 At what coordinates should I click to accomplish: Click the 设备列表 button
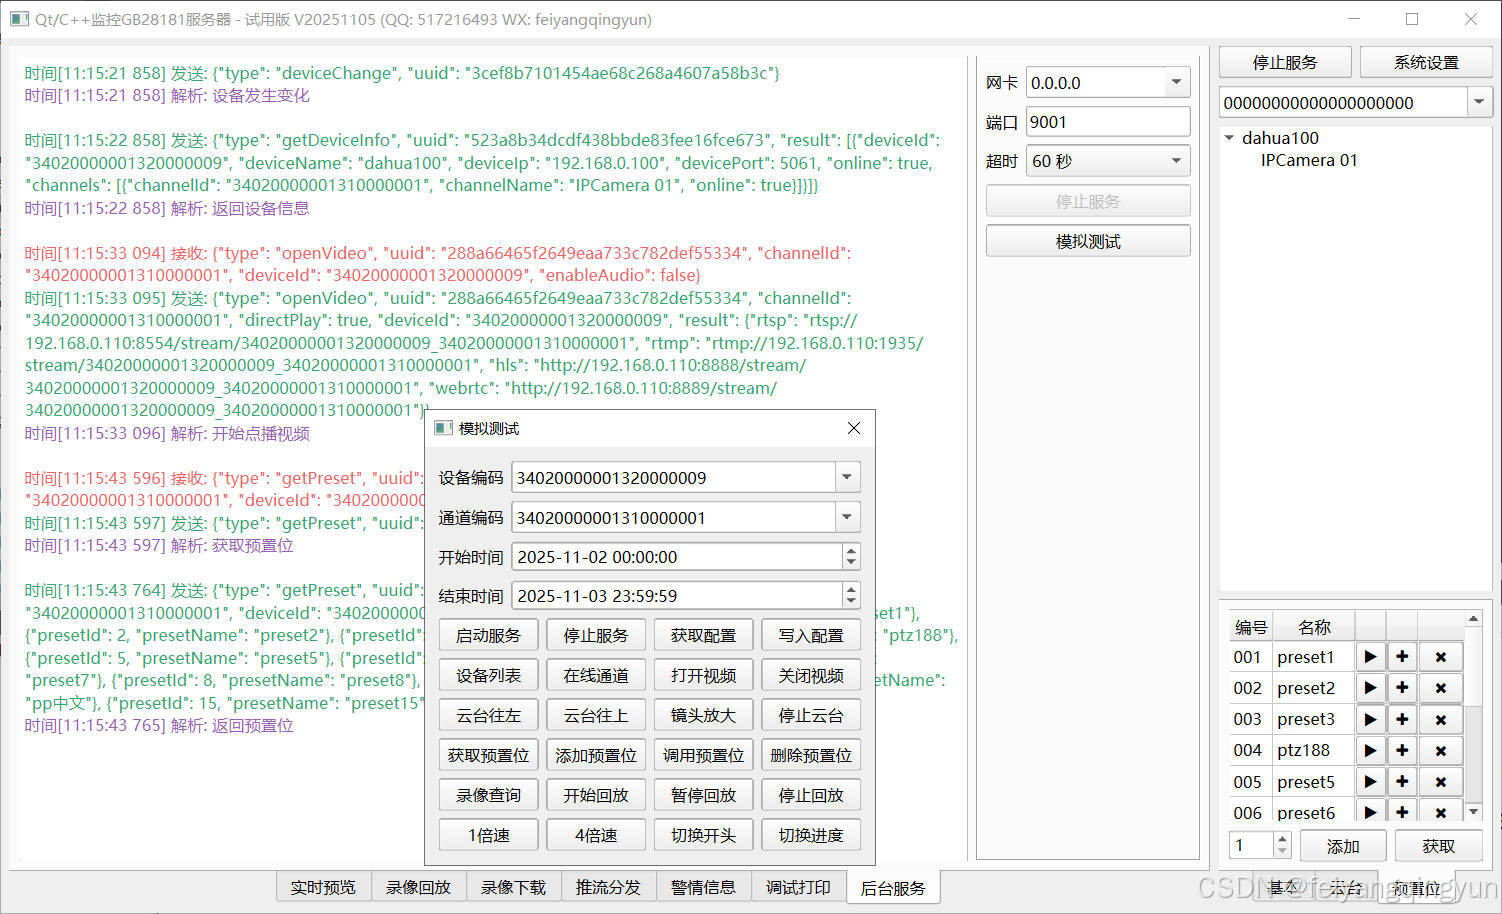[x=488, y=675]
